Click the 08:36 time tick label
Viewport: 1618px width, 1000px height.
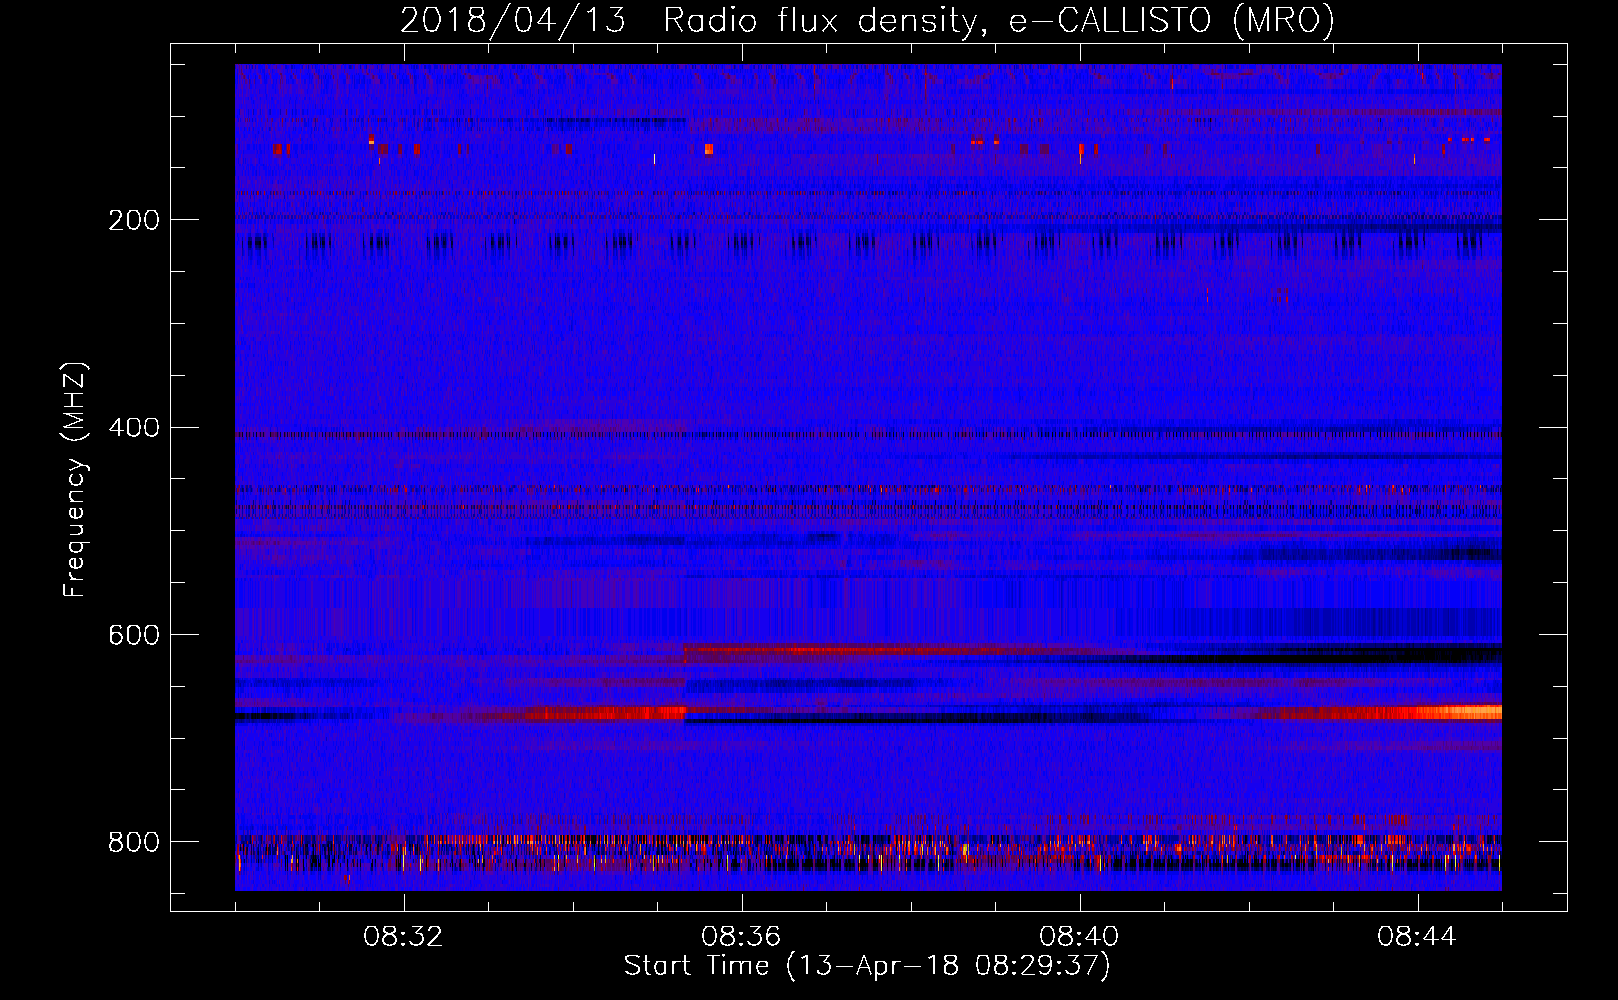click(x=741, y=937)
